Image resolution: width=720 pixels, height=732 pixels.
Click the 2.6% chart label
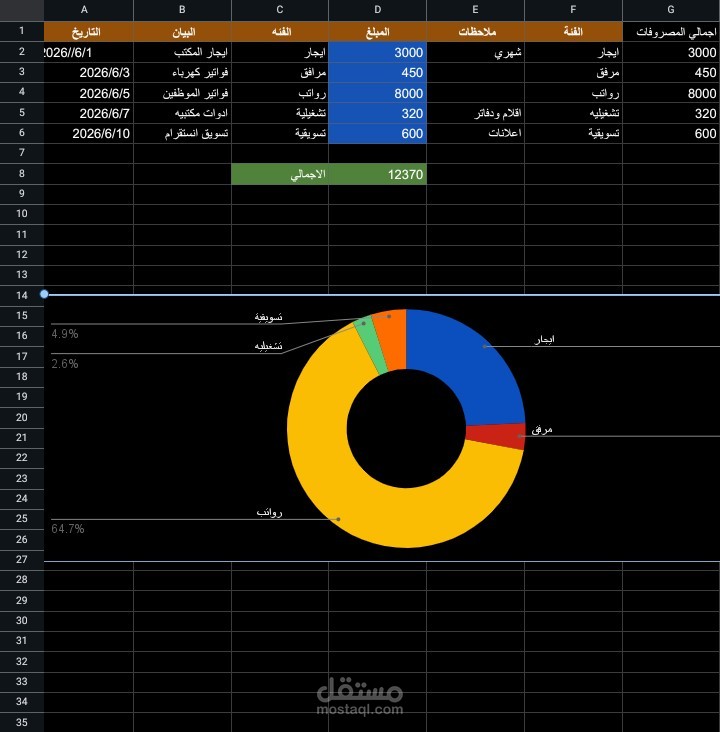tap(65, 364)
